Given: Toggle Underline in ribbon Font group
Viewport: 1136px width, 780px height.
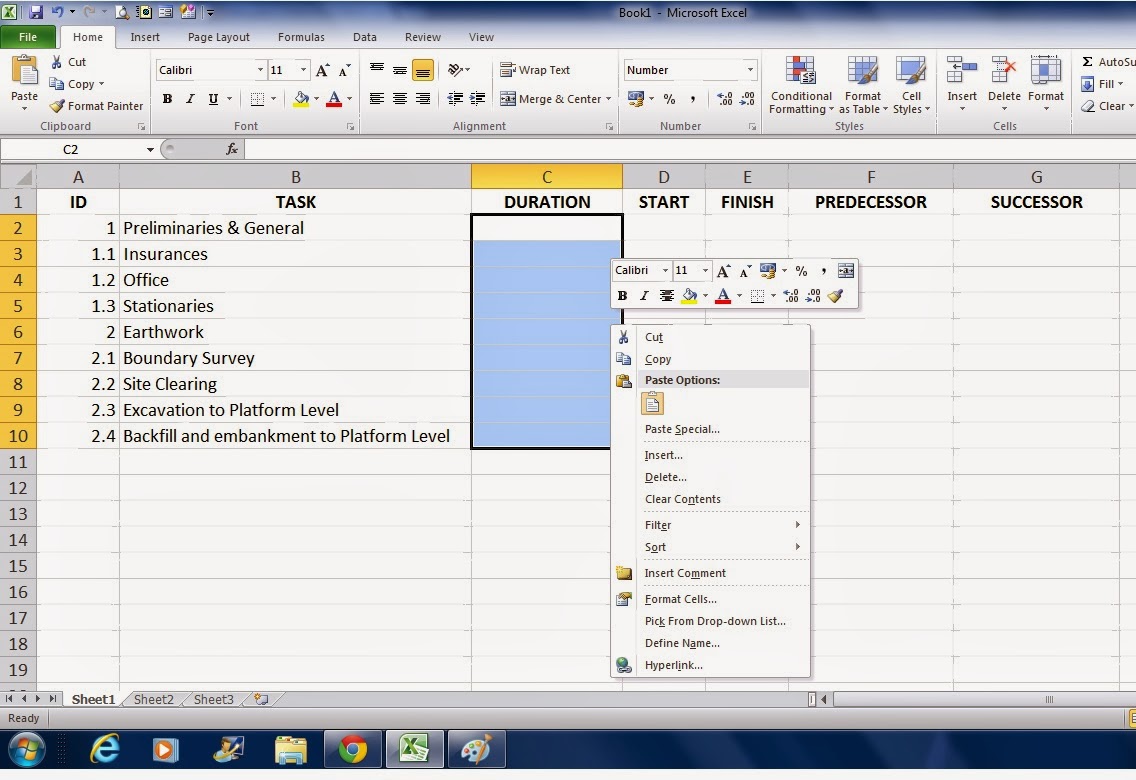Looking at the screenshot, I should pos(213,99).
